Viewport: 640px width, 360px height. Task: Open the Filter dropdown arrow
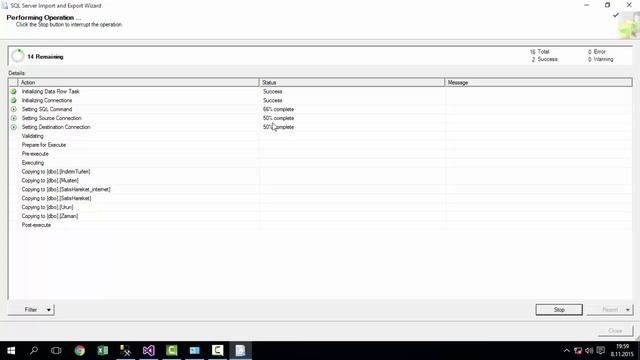tap(49, 310)
